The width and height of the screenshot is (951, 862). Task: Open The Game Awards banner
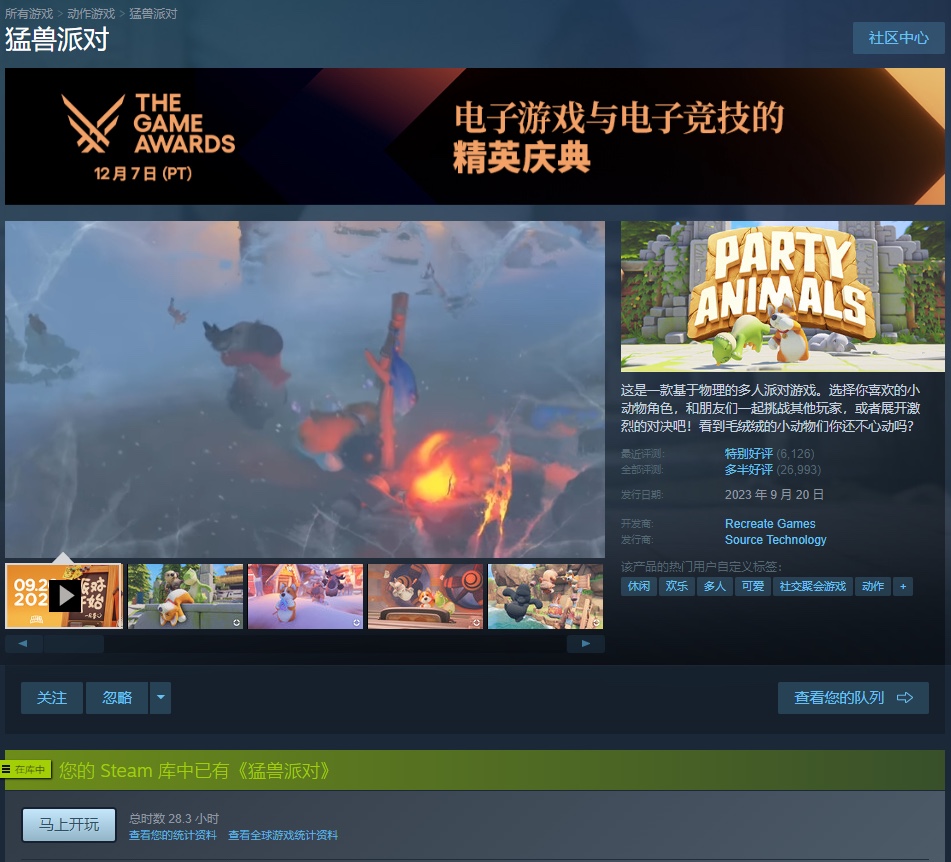pos(475,136)
